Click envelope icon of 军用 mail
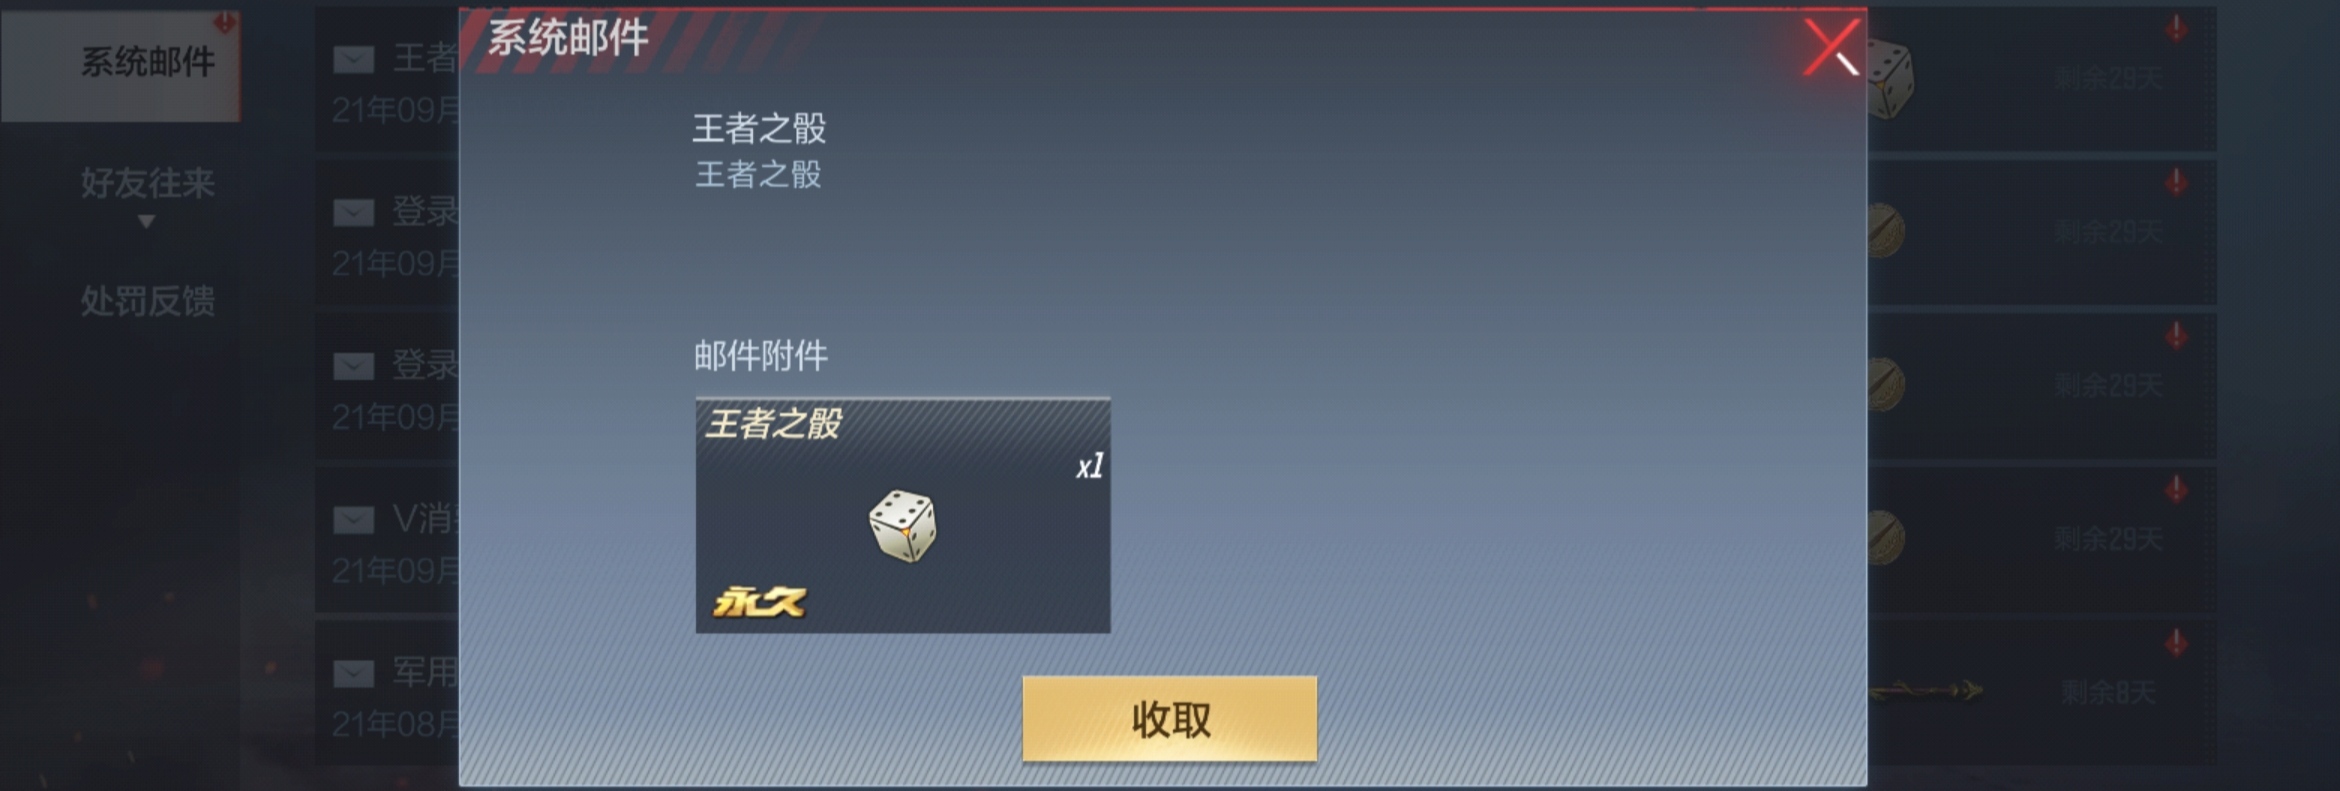Image resolution: width=2340 pixels, height=791 pixels. point(353,674)
